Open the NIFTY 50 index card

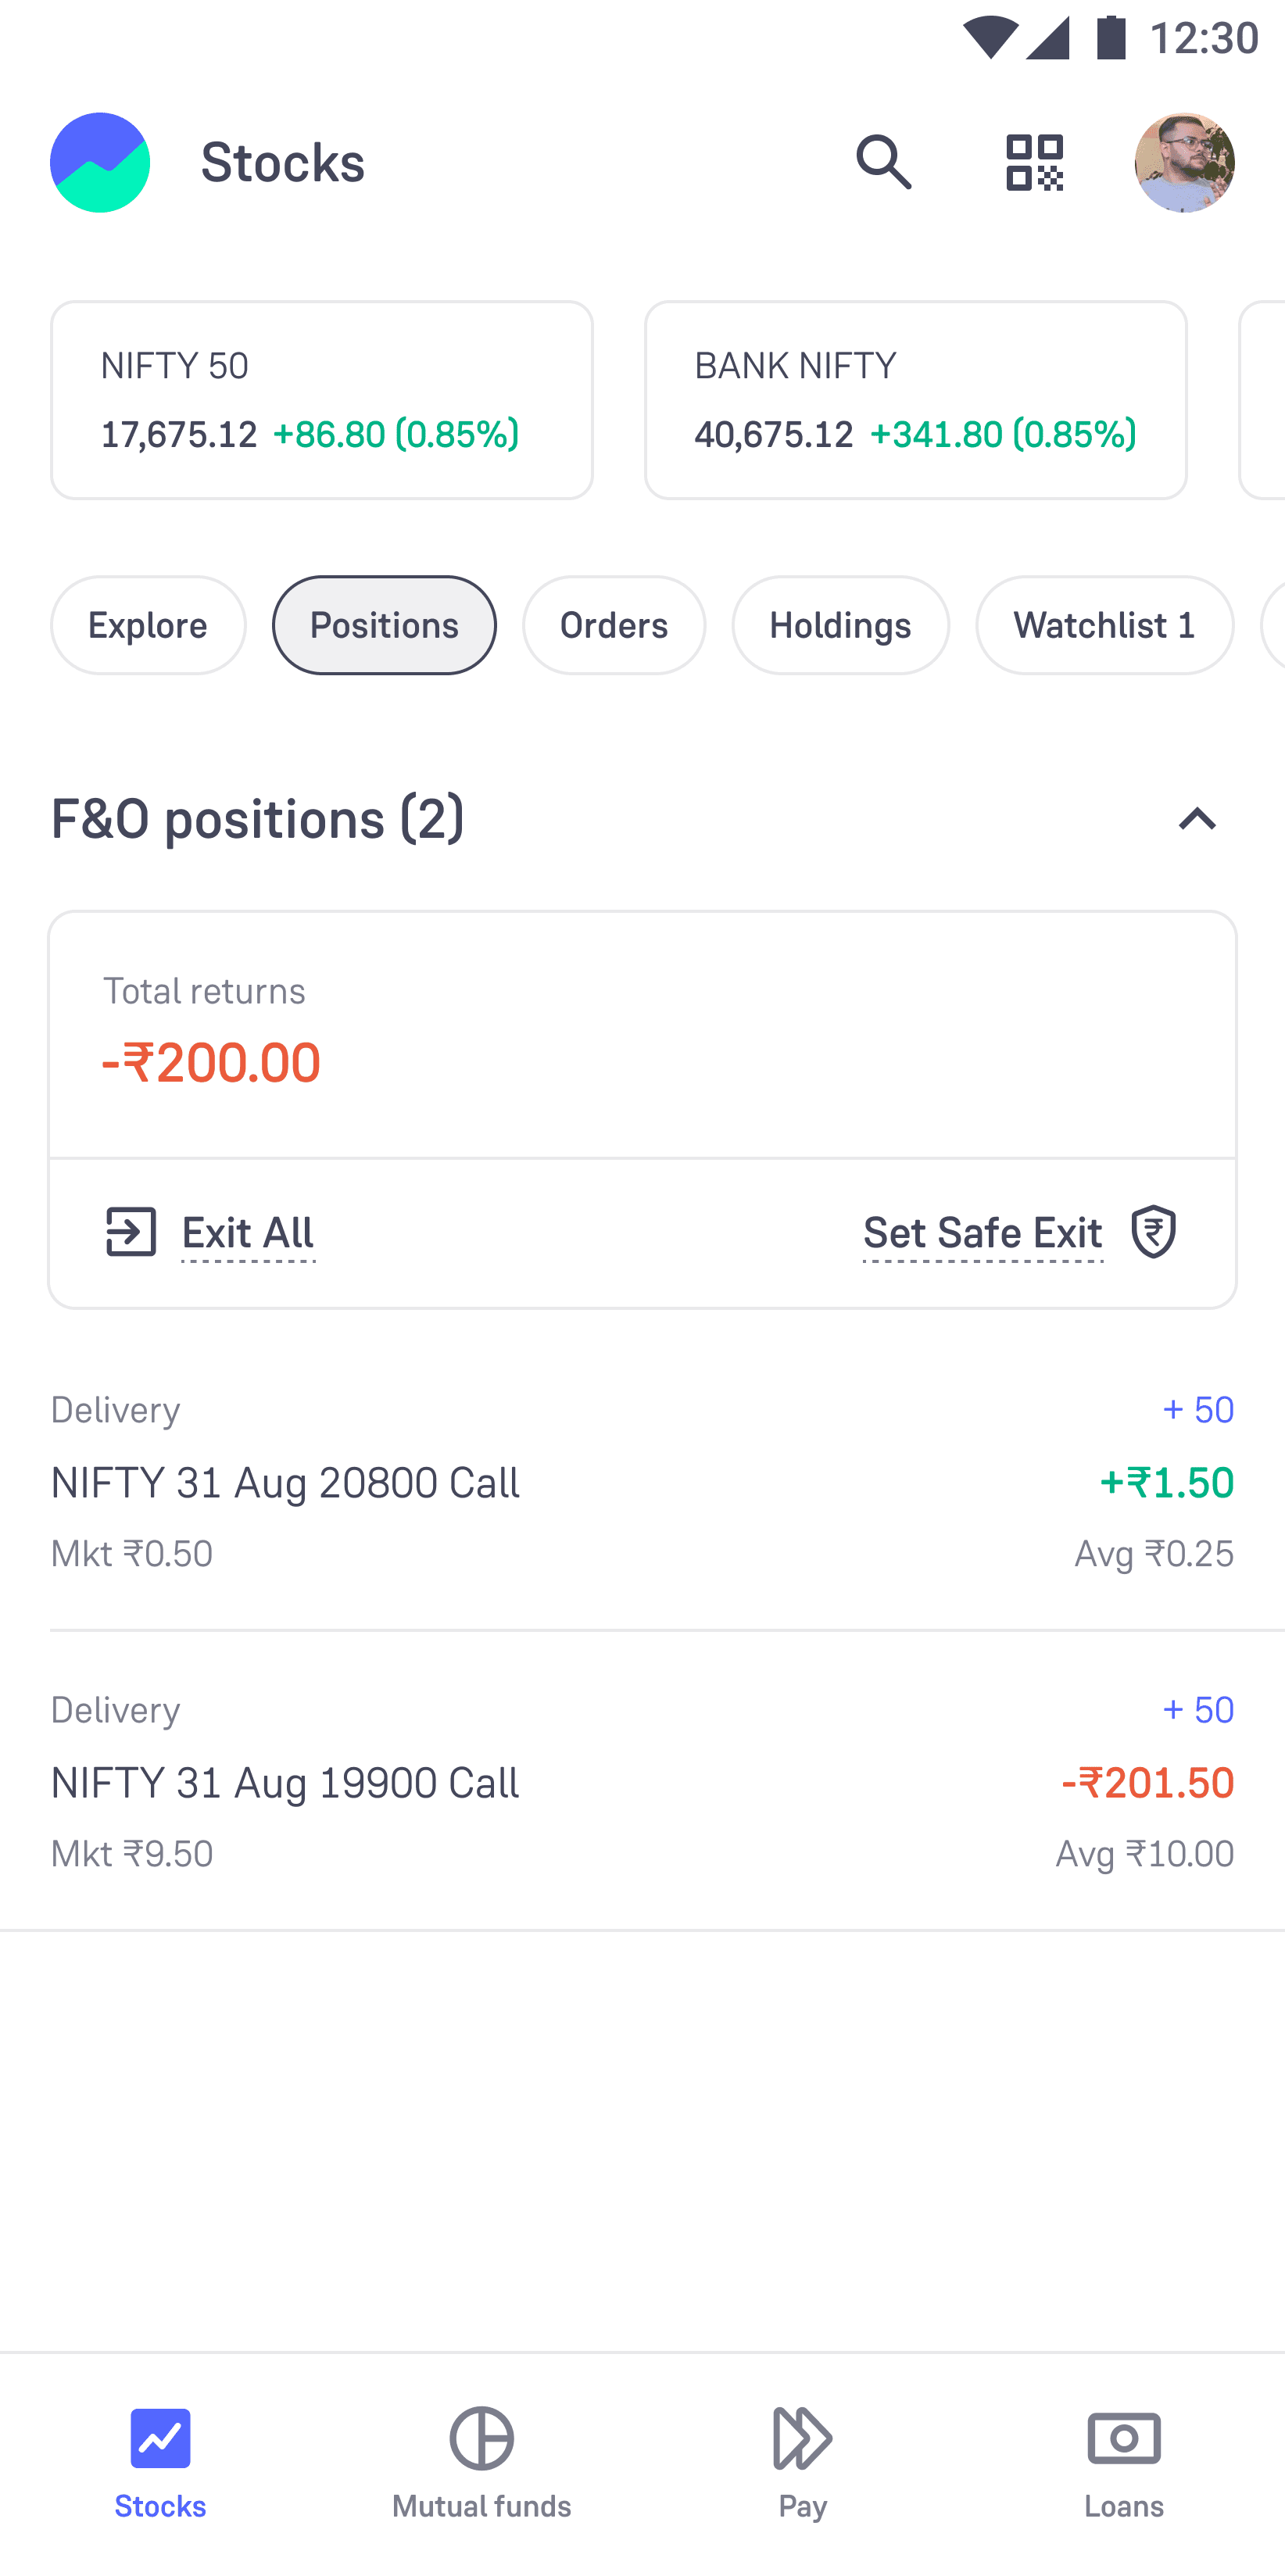321,400
